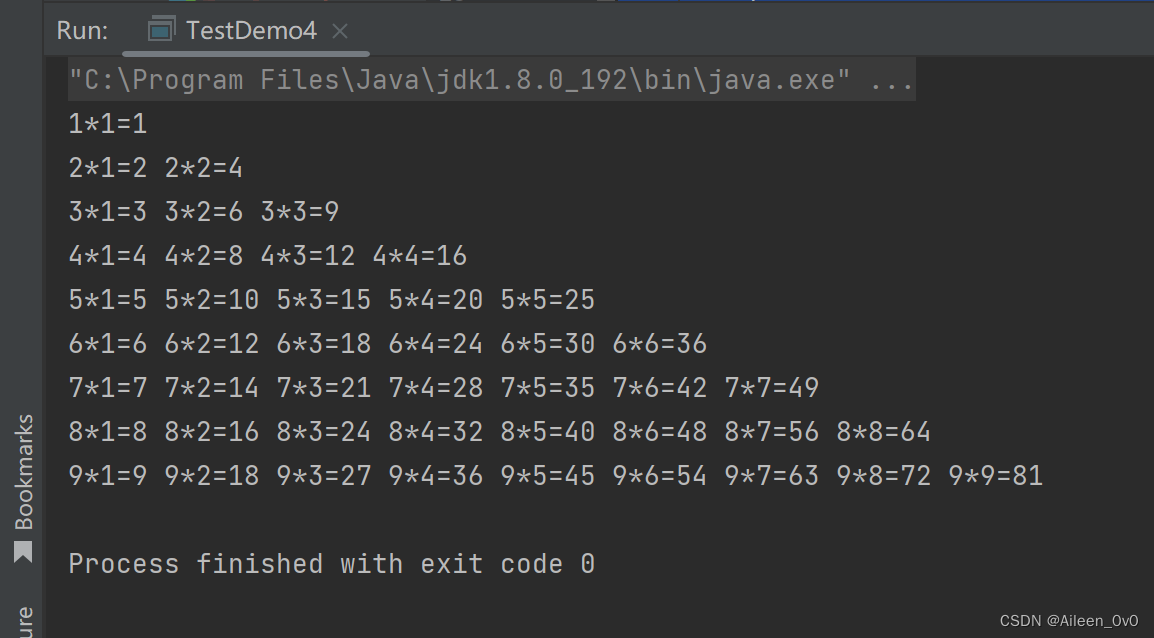Screen dimensions: 1154x638
Task: Close the TestDemo4 run tab
Action: (339, 31)
